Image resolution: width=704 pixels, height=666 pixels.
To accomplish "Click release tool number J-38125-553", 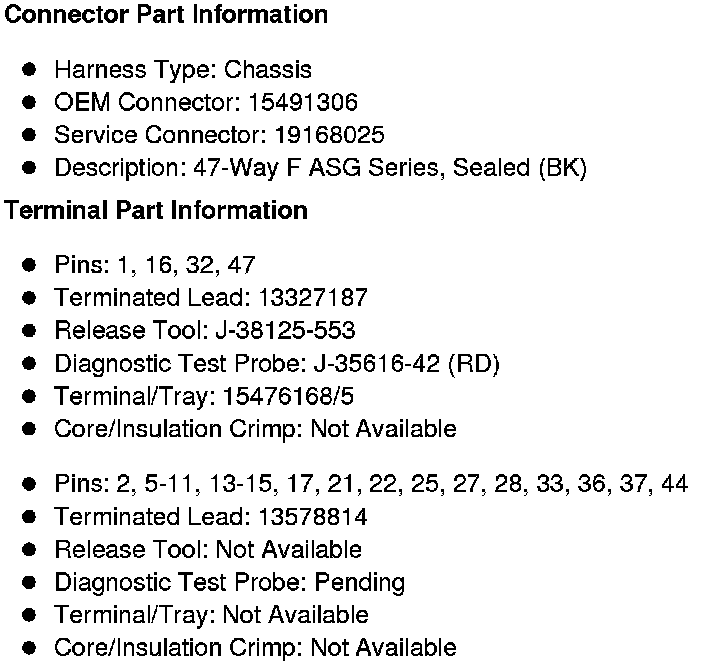I will 285,330.
